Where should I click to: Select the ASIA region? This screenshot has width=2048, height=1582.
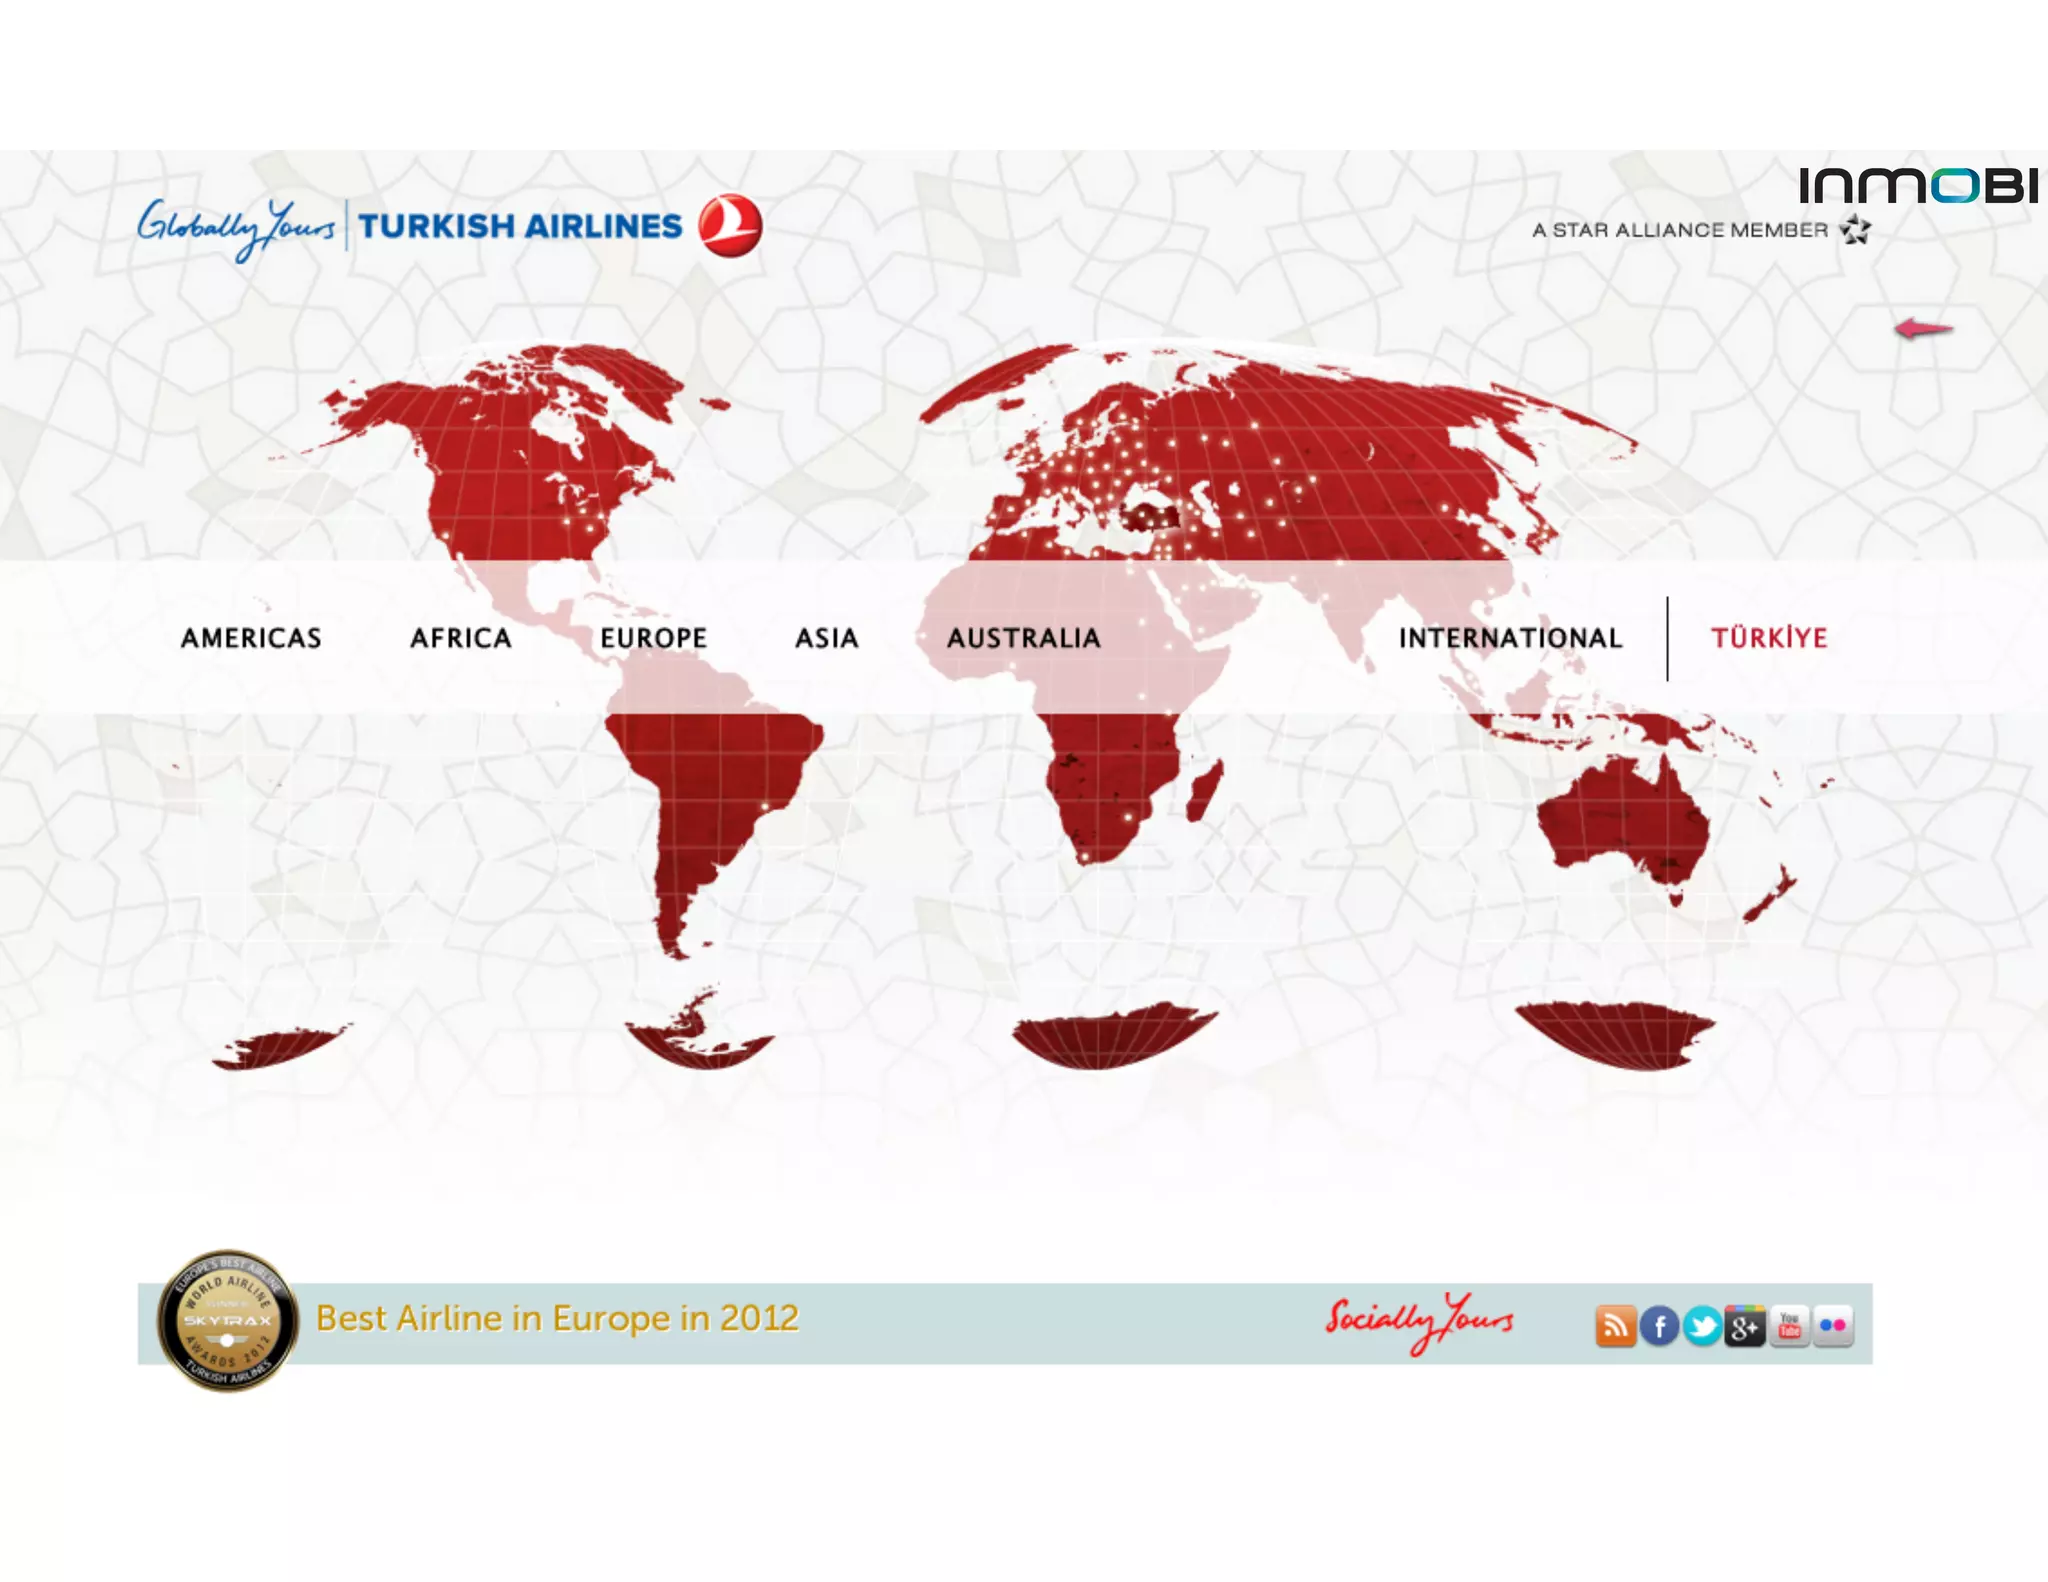click(x=827, y=638)
